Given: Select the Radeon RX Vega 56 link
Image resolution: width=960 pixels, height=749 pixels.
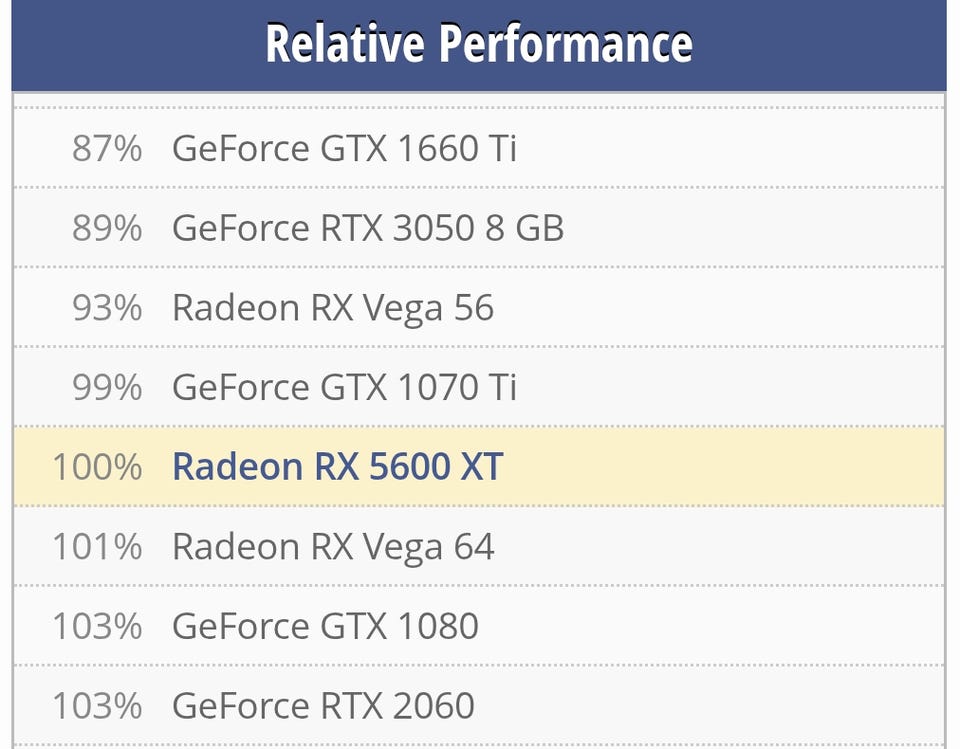Looking at the screenshot, I should [x=333, y=308].
